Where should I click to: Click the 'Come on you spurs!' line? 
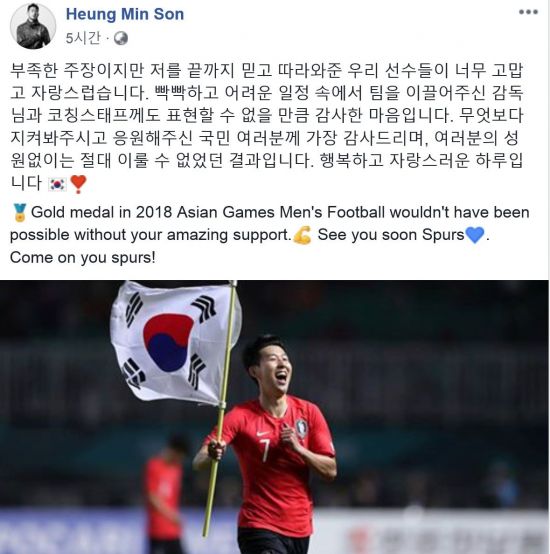tap(83, 258)
